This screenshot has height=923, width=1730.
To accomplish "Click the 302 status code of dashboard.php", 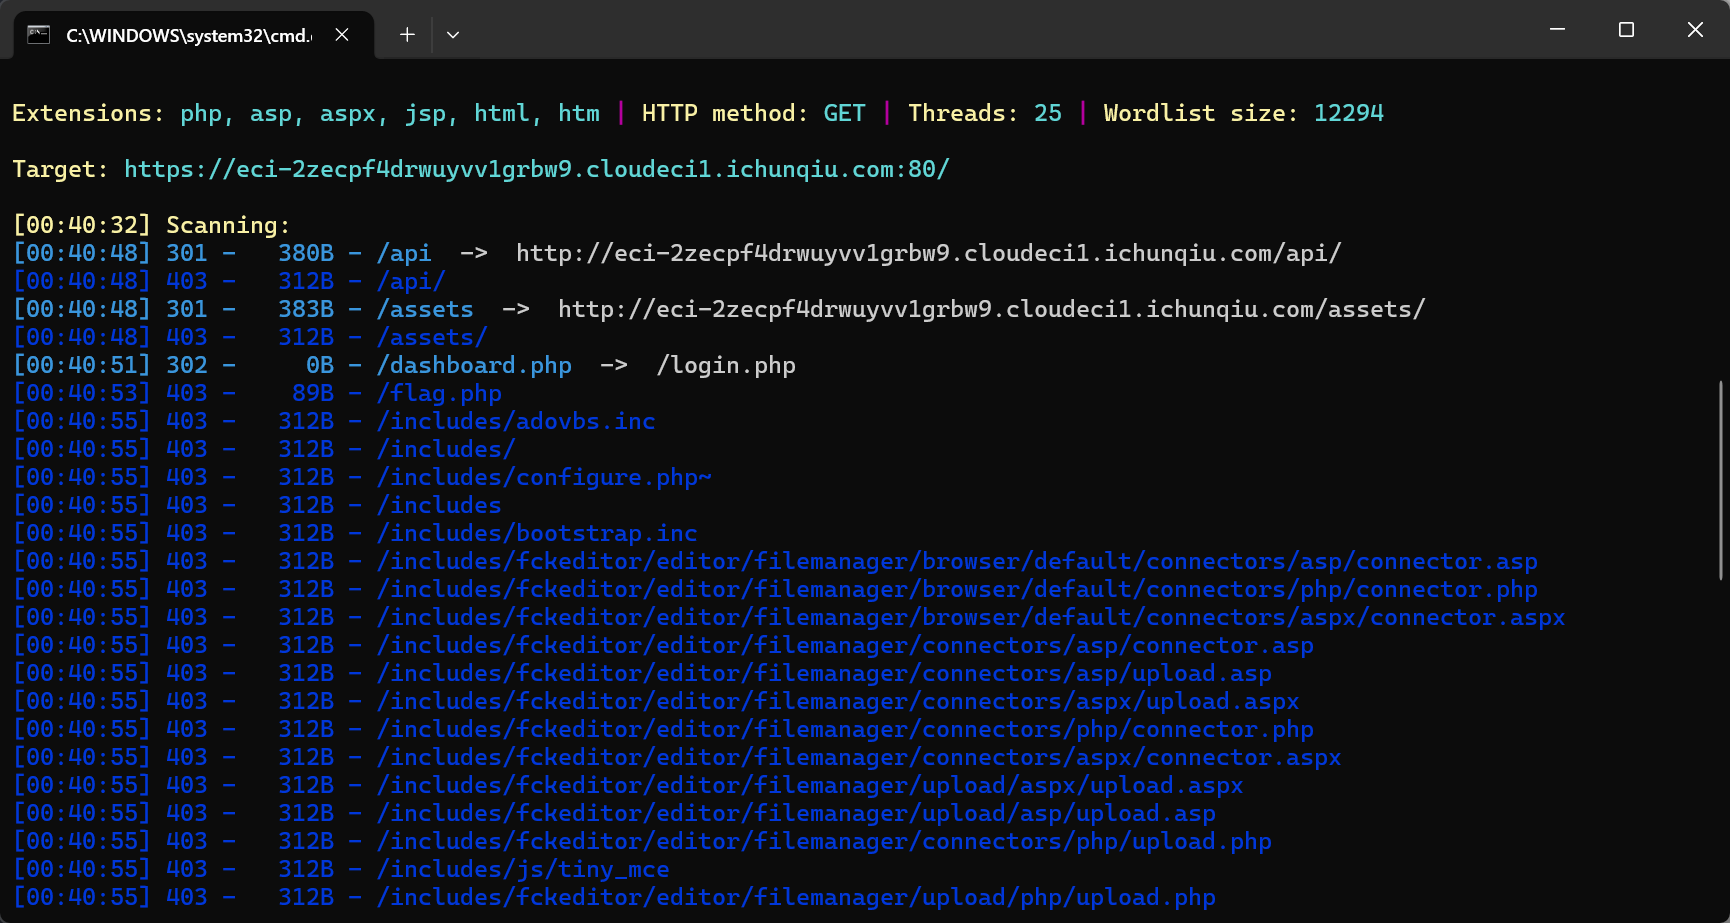I will (187, 365).
